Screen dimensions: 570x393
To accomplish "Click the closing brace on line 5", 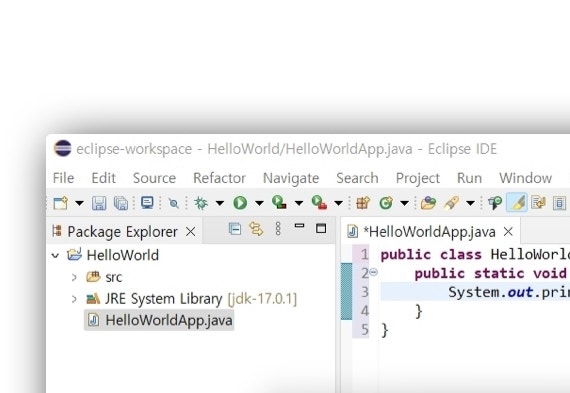I will pyautogui.click(x=385, y=330).
